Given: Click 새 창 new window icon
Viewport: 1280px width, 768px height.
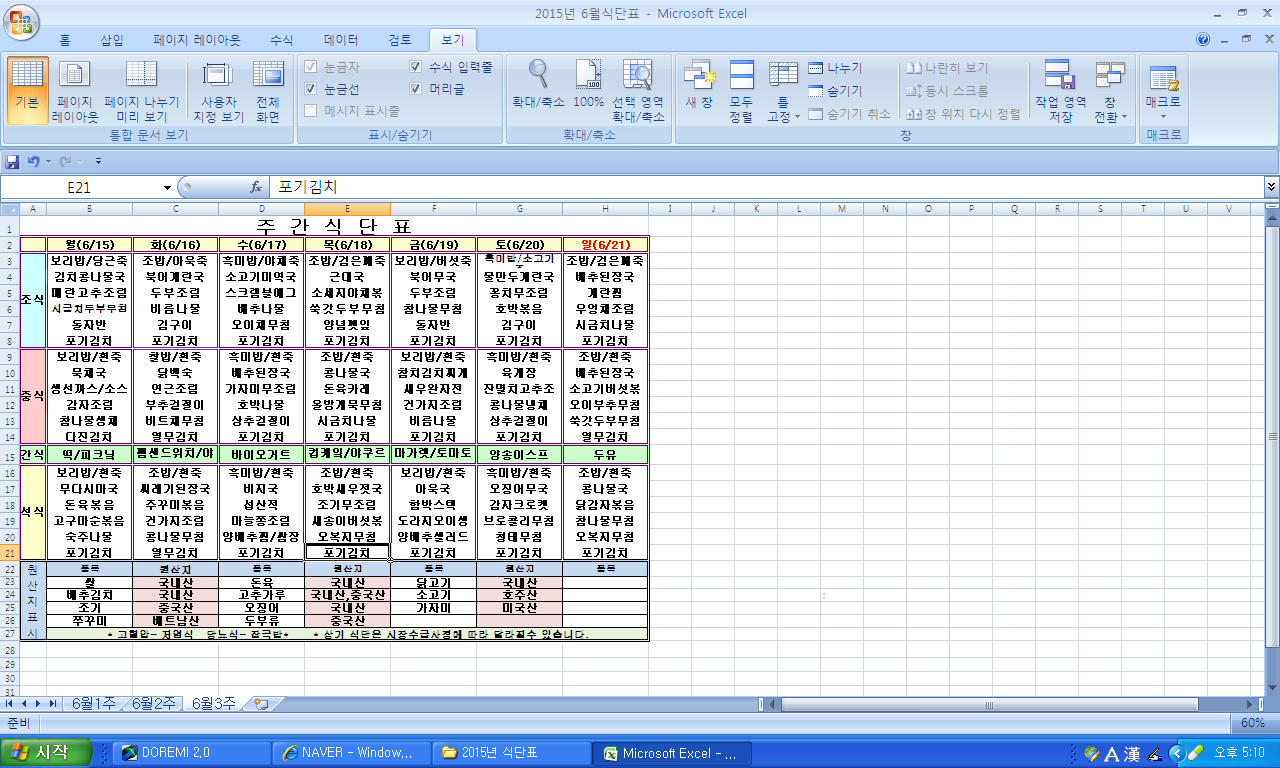Looking at the screenshot, I should (x=699, y=76).
